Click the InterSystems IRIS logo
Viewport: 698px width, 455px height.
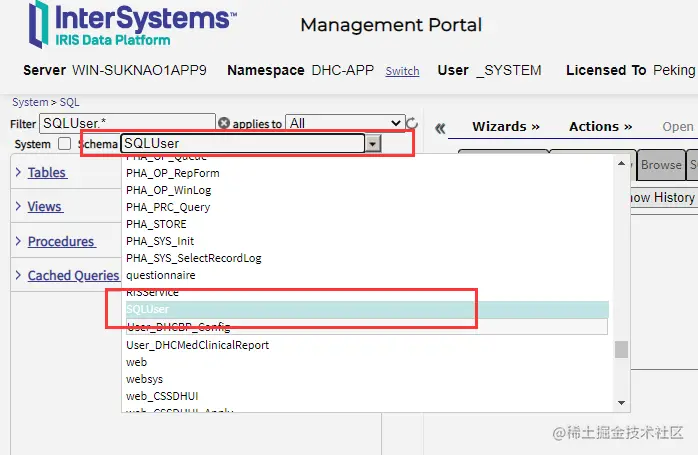click(x=132, y=24)
